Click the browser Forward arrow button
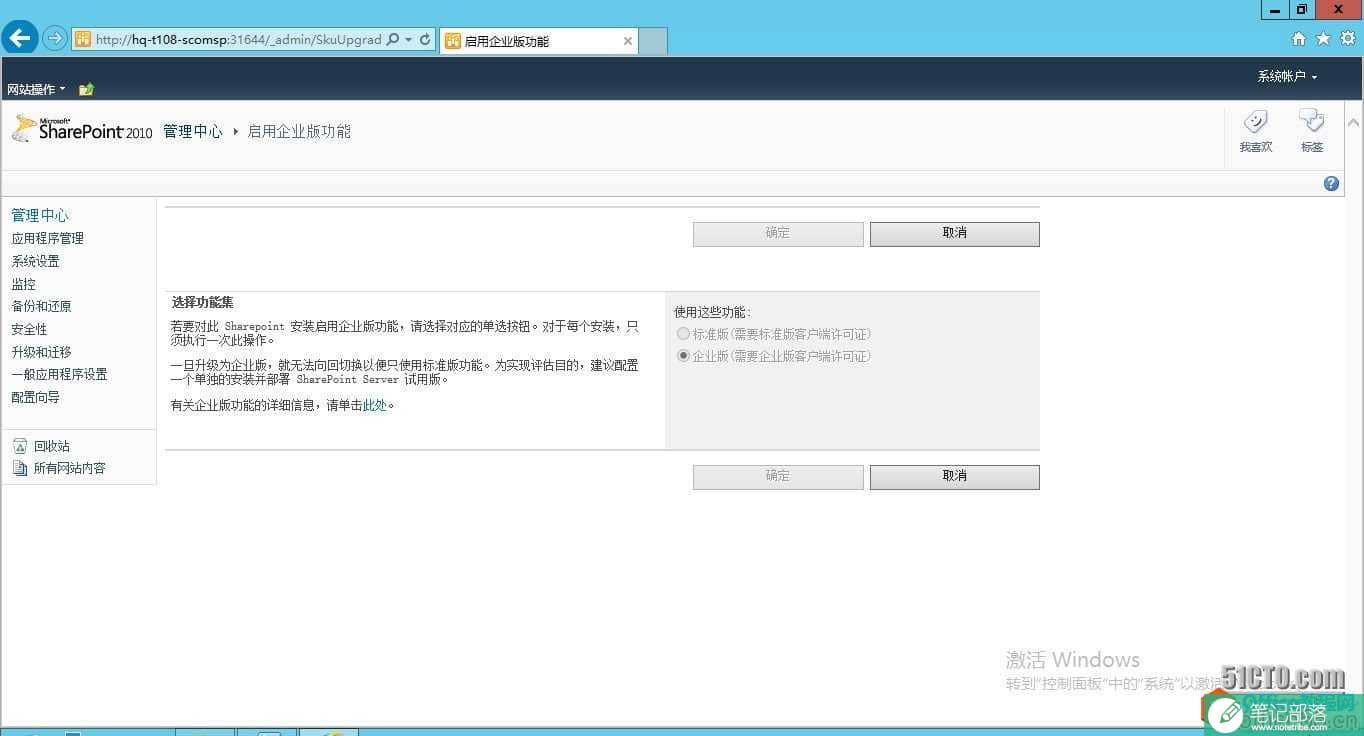 (x=54, y=39)
